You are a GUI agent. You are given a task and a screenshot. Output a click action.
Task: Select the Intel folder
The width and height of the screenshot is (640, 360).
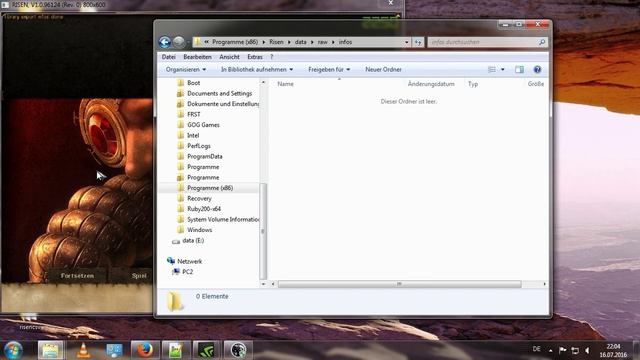point(193,136)
